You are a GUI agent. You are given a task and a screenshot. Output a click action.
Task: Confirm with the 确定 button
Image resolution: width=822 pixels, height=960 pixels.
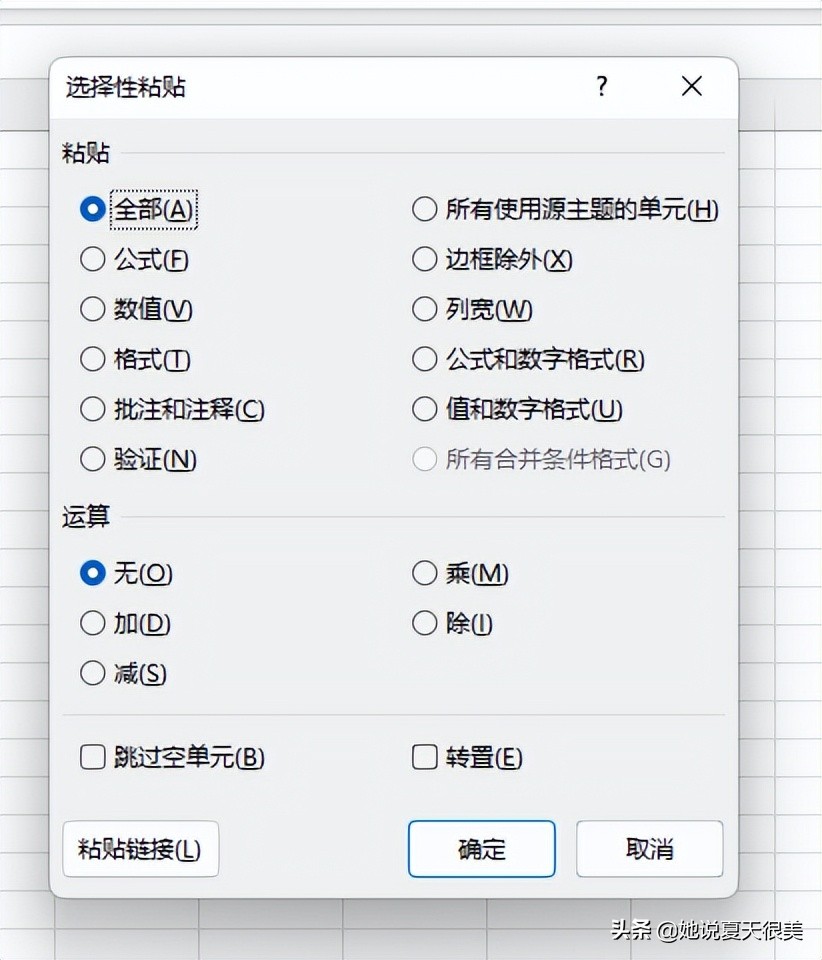tap(482, 849)
